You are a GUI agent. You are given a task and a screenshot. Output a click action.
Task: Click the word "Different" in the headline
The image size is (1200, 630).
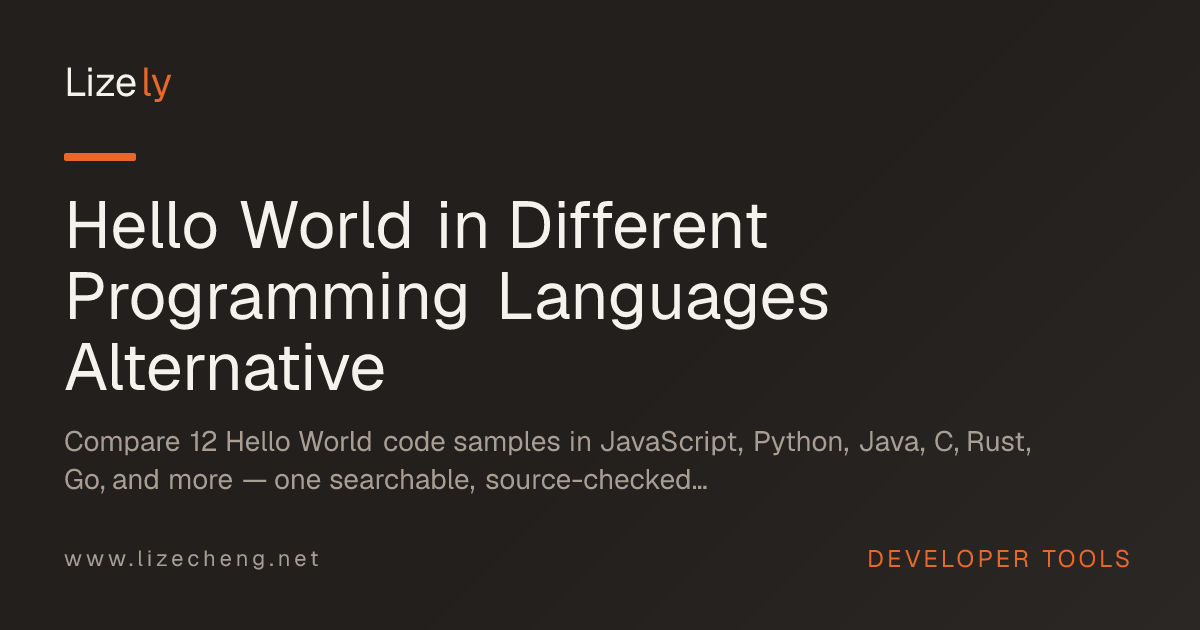pyautogui.click(x=637, y=226)
